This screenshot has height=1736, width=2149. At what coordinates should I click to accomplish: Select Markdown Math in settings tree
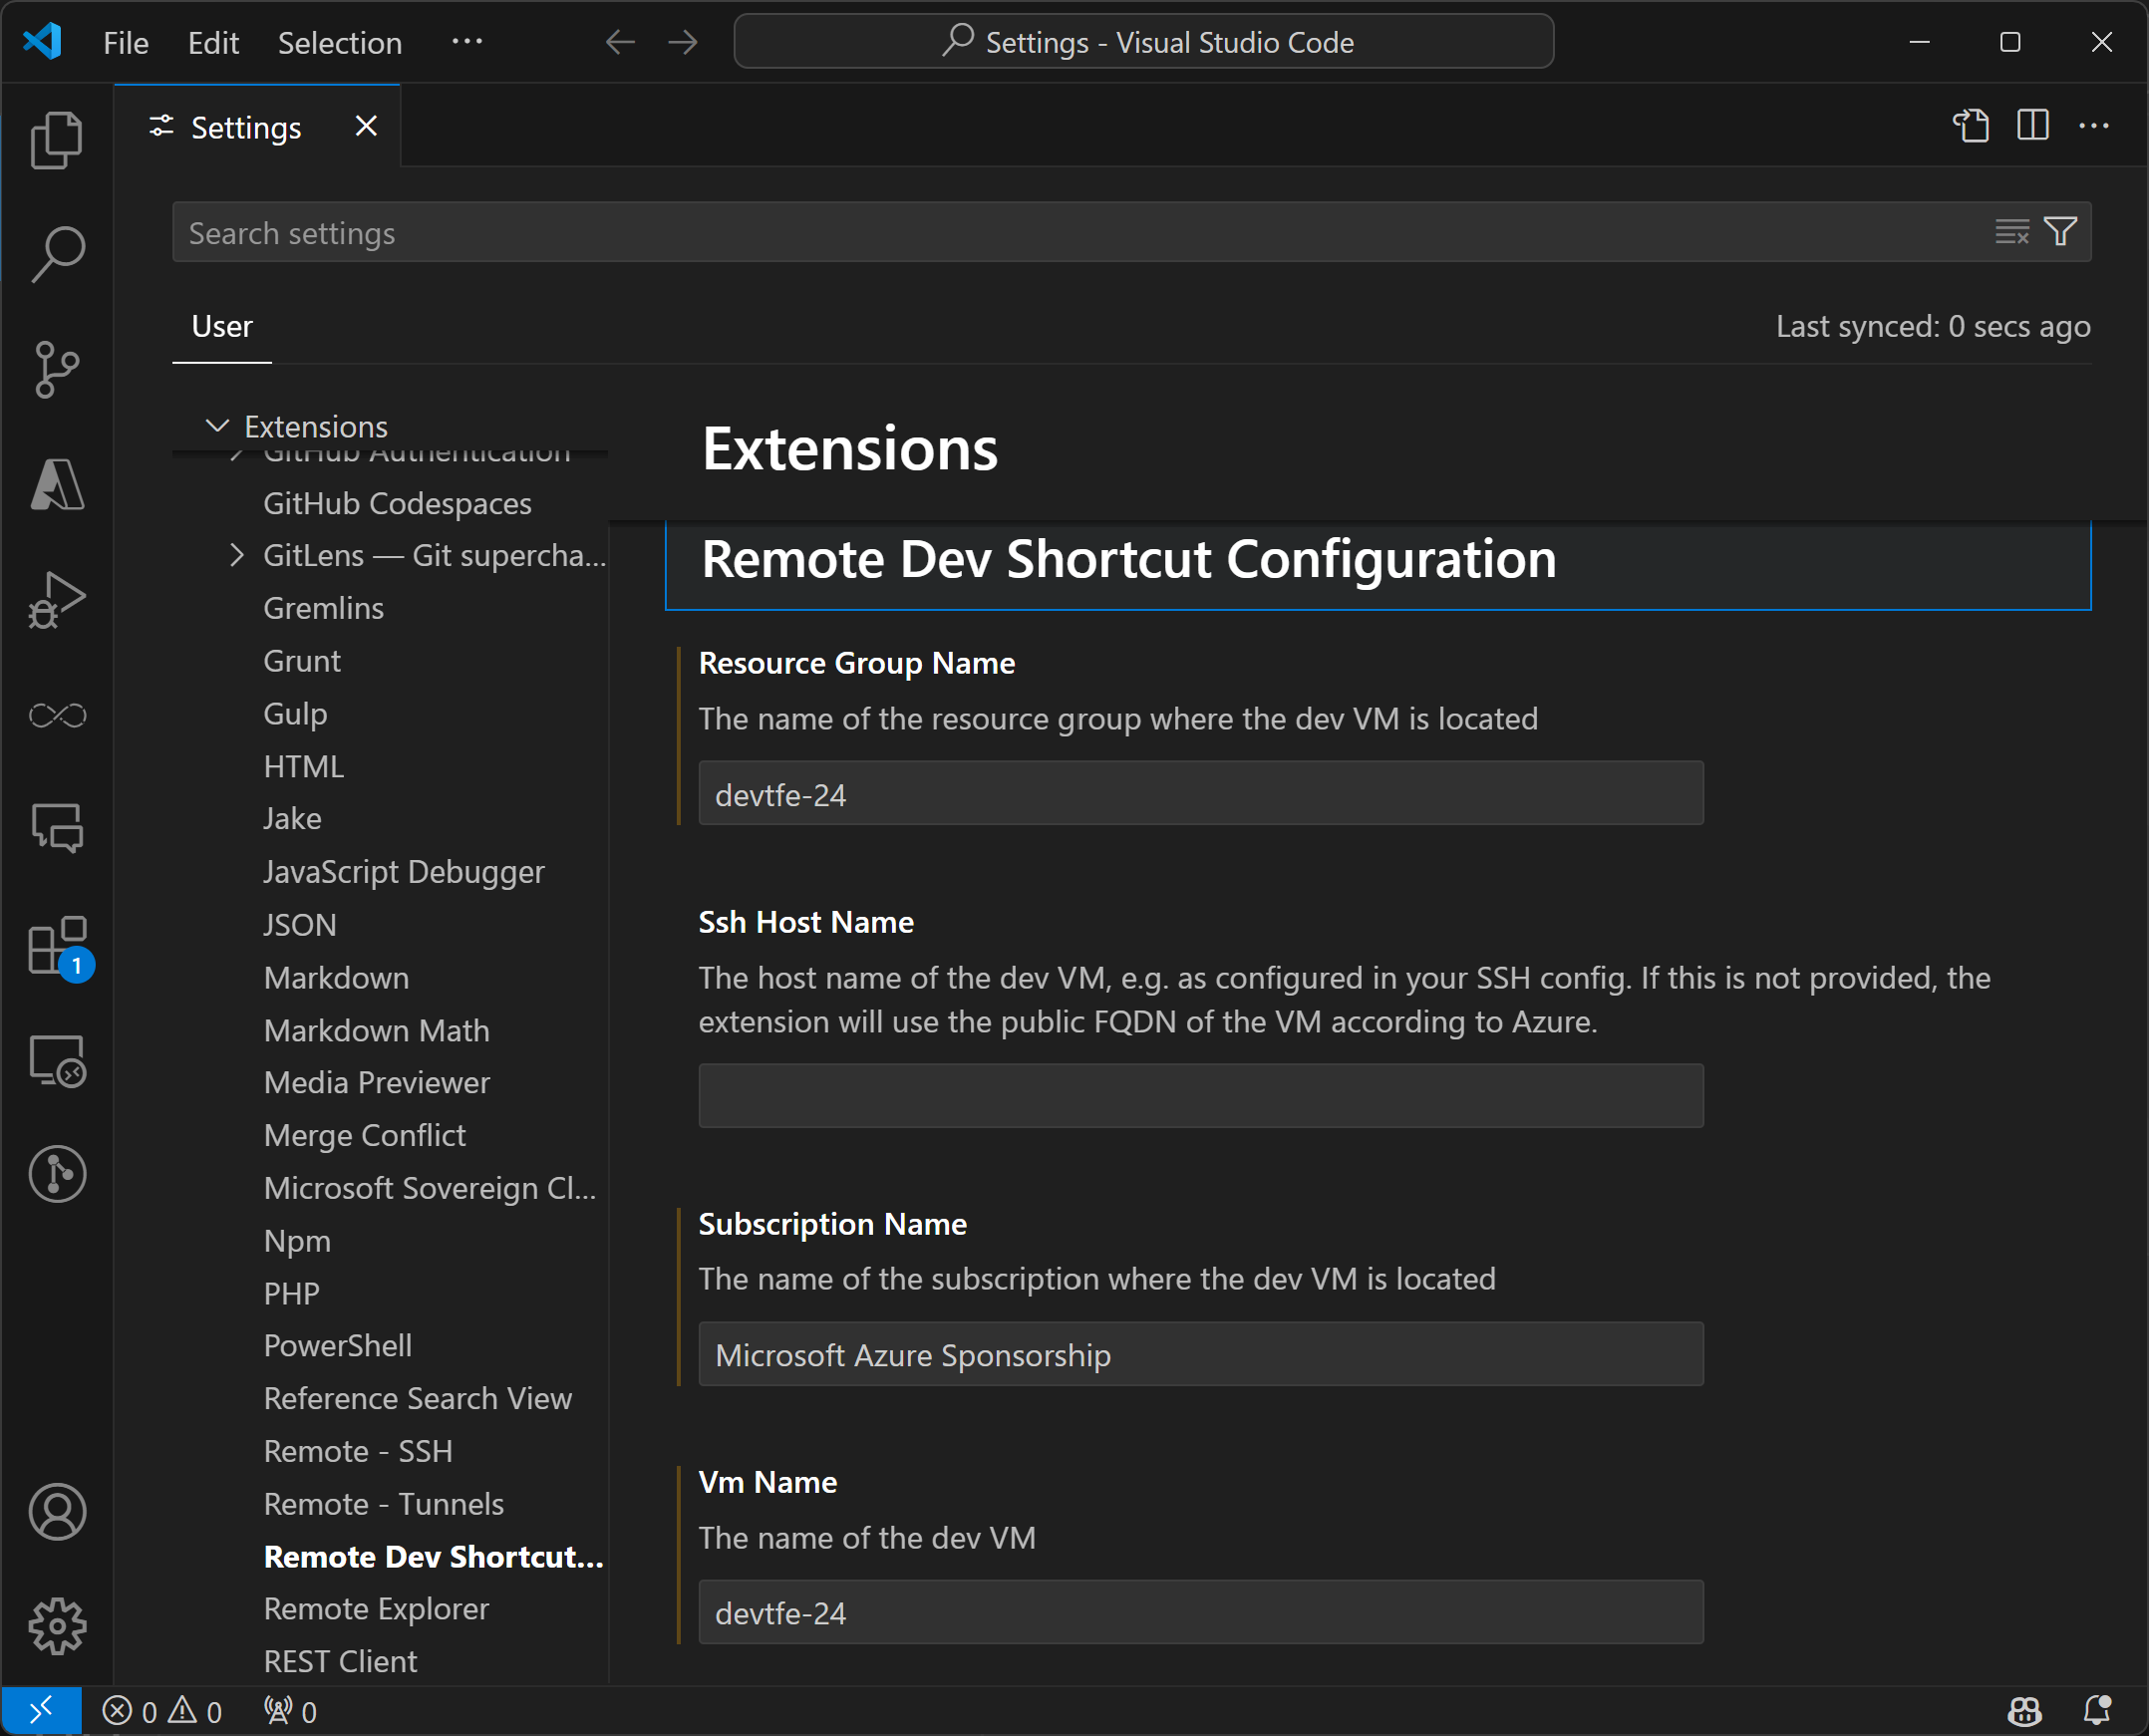tap(376, 1031)
